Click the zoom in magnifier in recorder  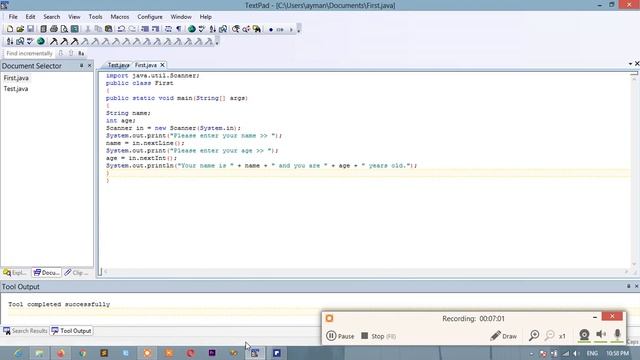tap(534, 336)
